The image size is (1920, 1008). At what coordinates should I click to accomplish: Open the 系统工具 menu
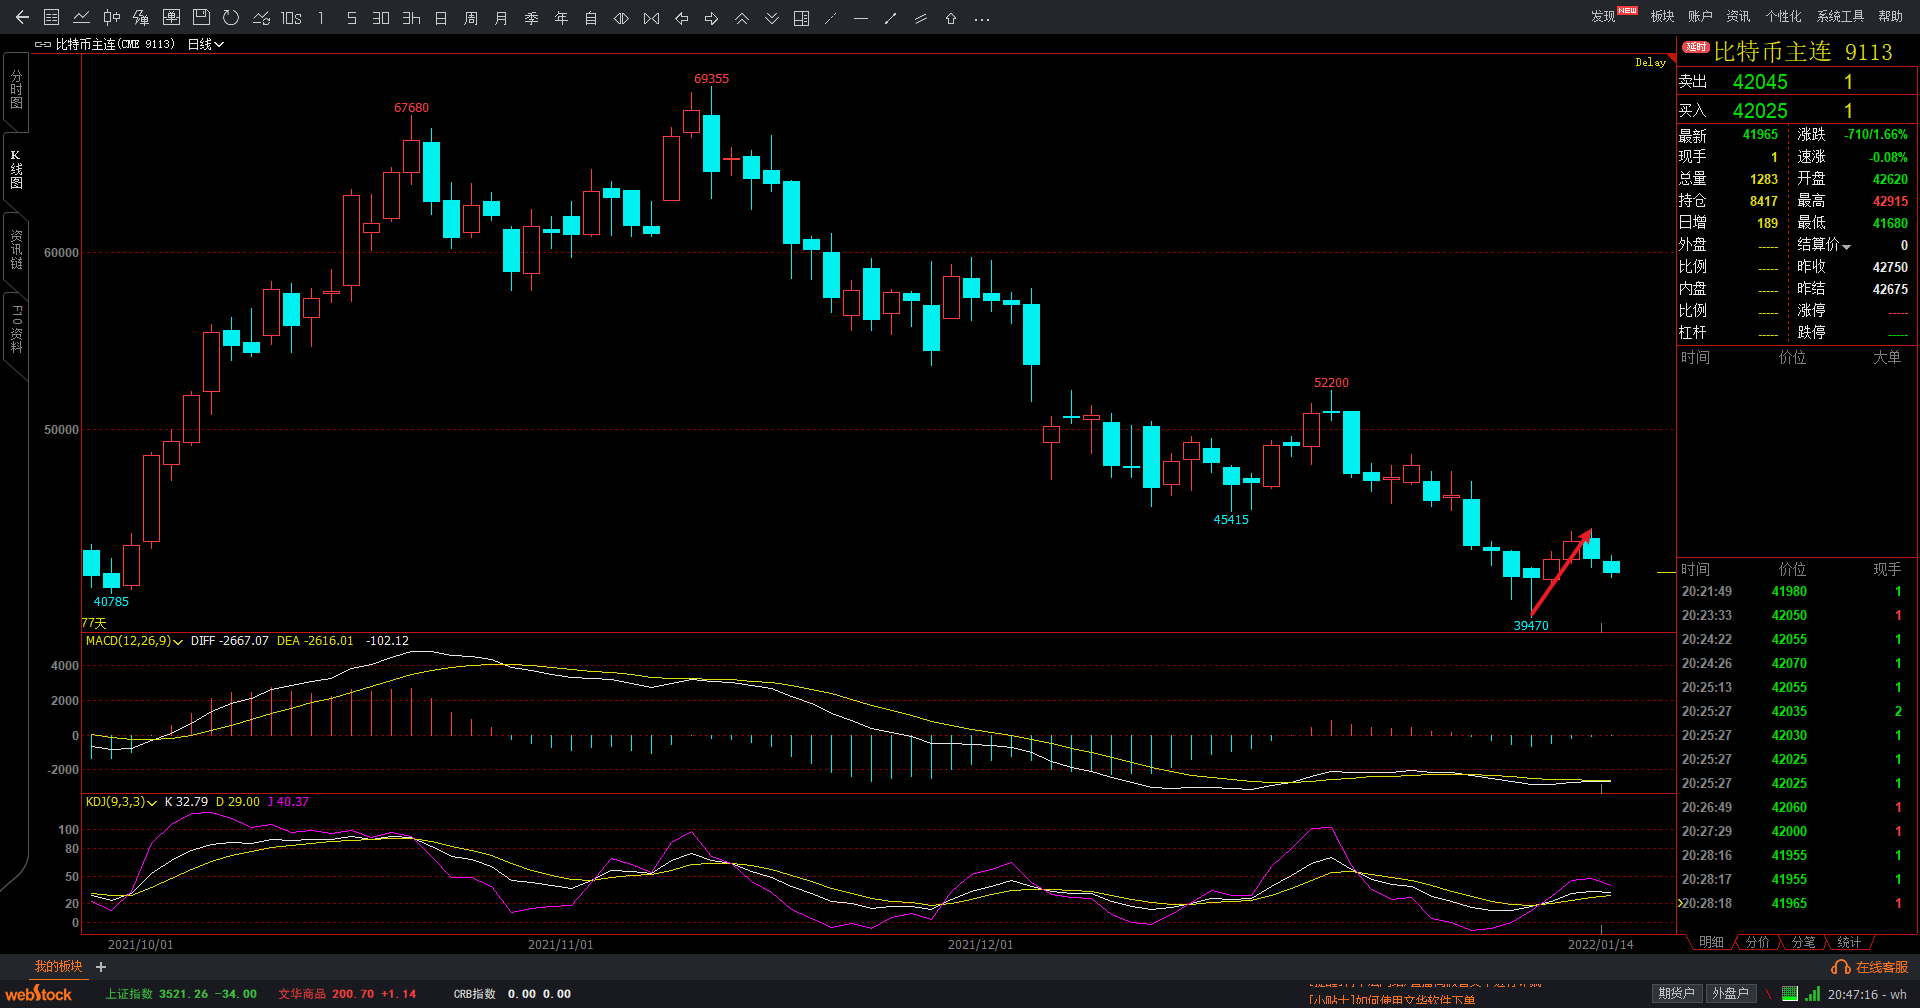1840,16
